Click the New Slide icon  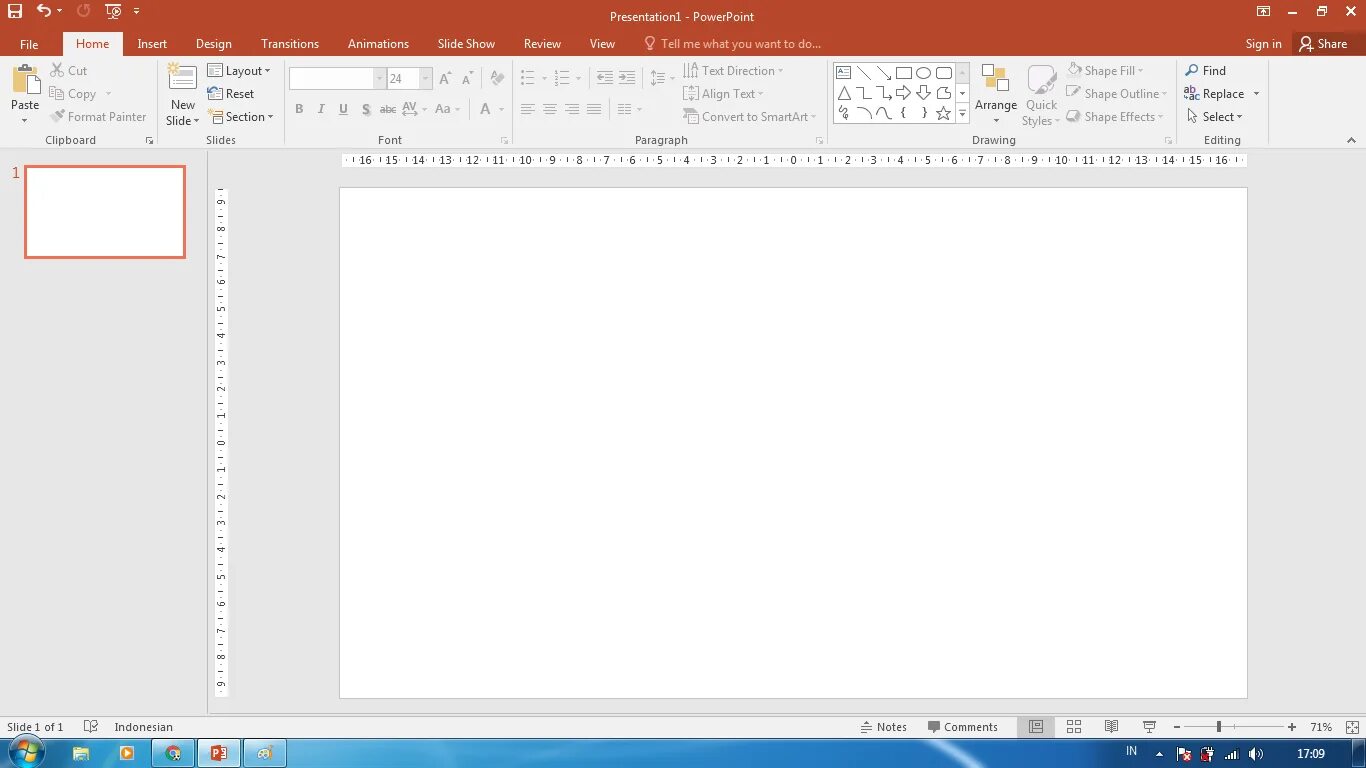[182, 78]
